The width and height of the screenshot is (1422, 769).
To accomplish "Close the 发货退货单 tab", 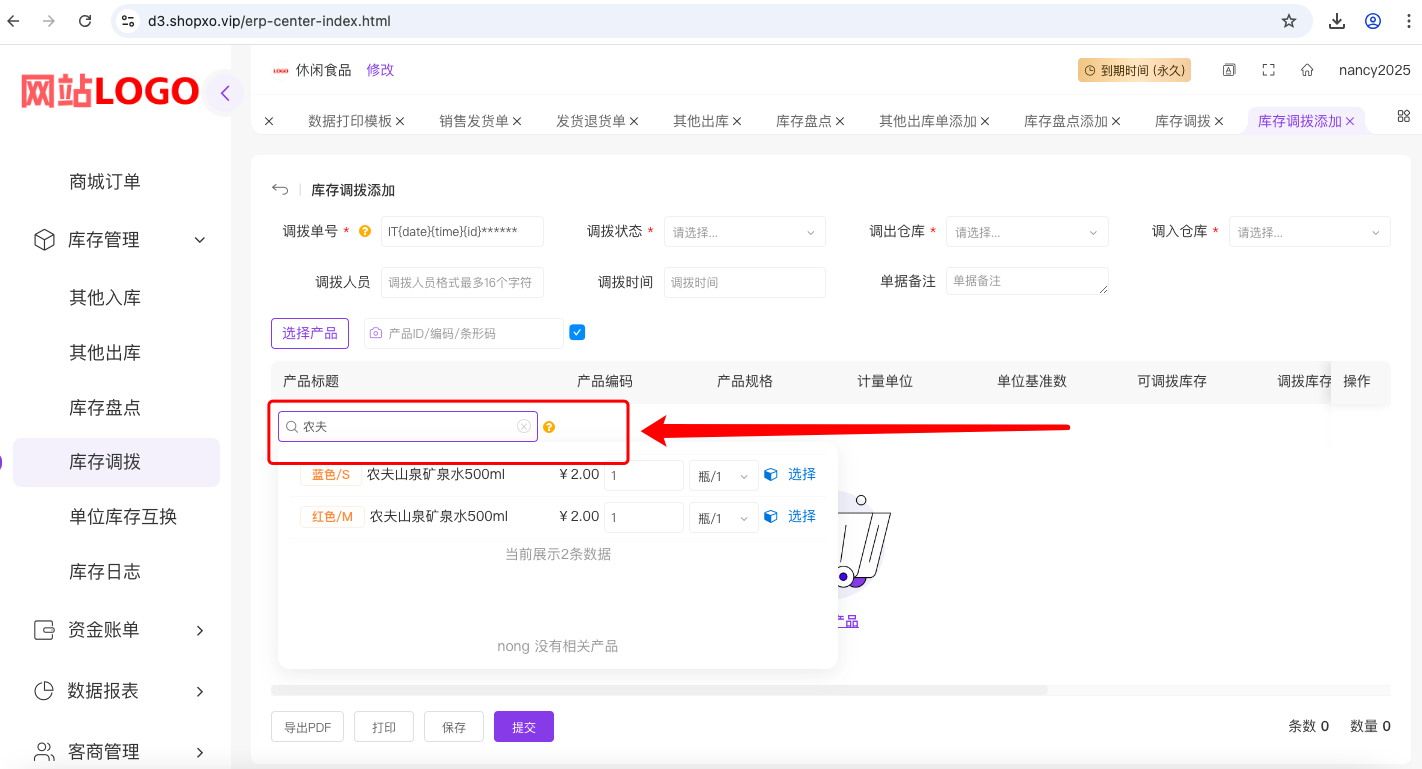I will [634, 121].
